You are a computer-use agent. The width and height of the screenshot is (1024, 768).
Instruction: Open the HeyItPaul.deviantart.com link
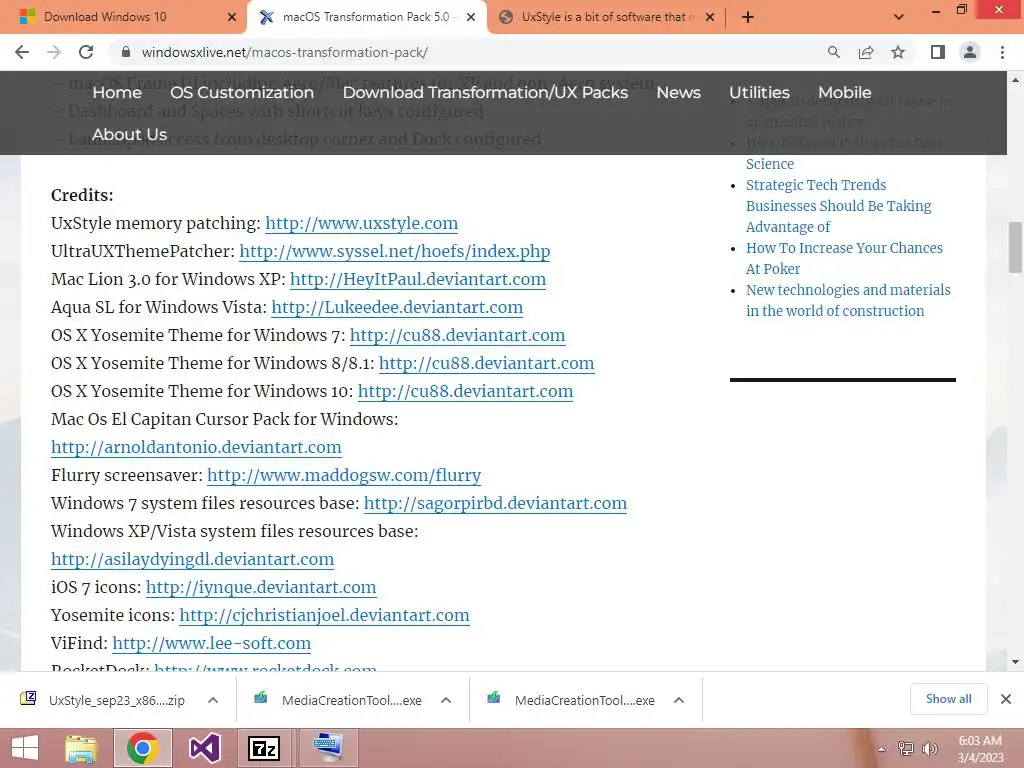point(418,280)
